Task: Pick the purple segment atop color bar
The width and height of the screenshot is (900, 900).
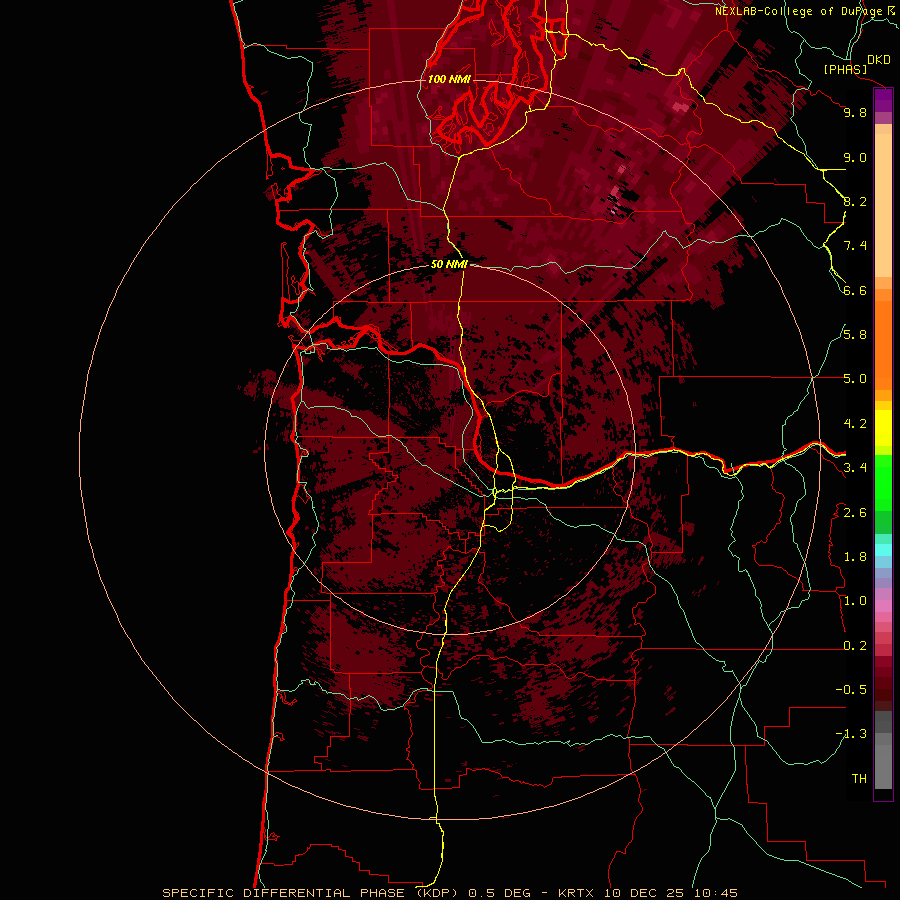Action: (883, 100)
